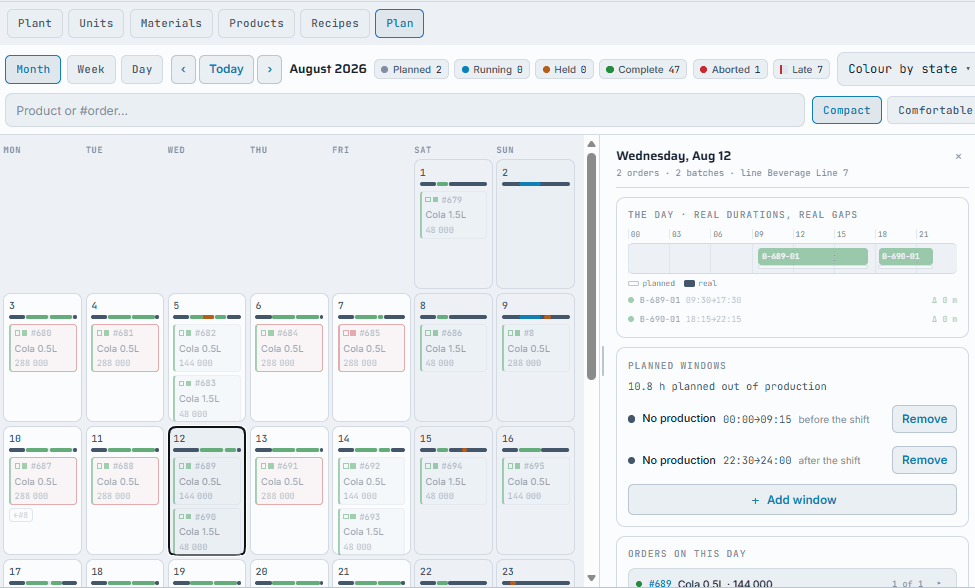Image resolution: width=975 pixels, height=588 pixels.
Task: Switch calendar to Day view
Action: 142,70
